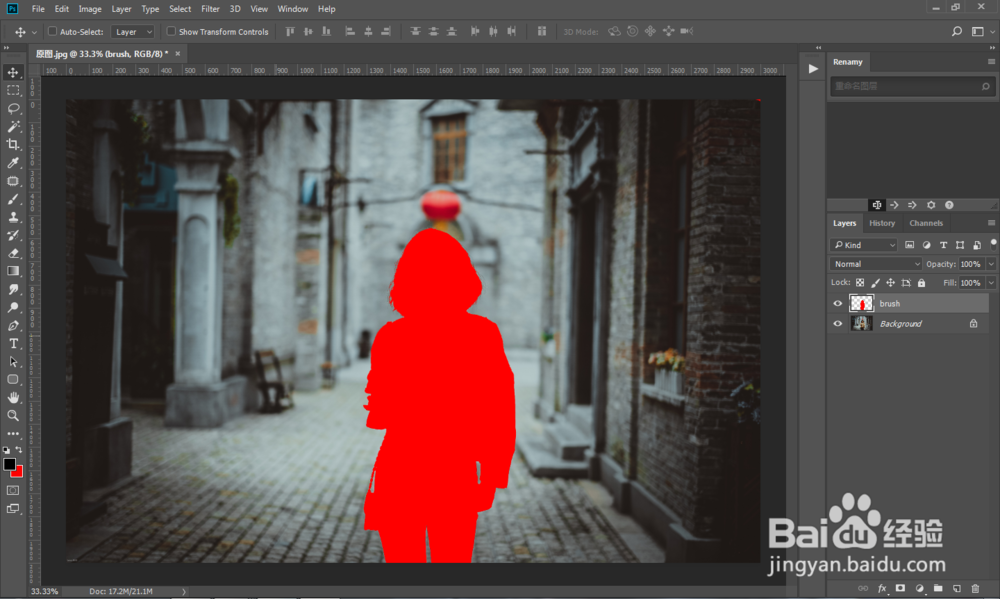
Task: Open the Search icon in options bar
Action: tap(957, 31)
